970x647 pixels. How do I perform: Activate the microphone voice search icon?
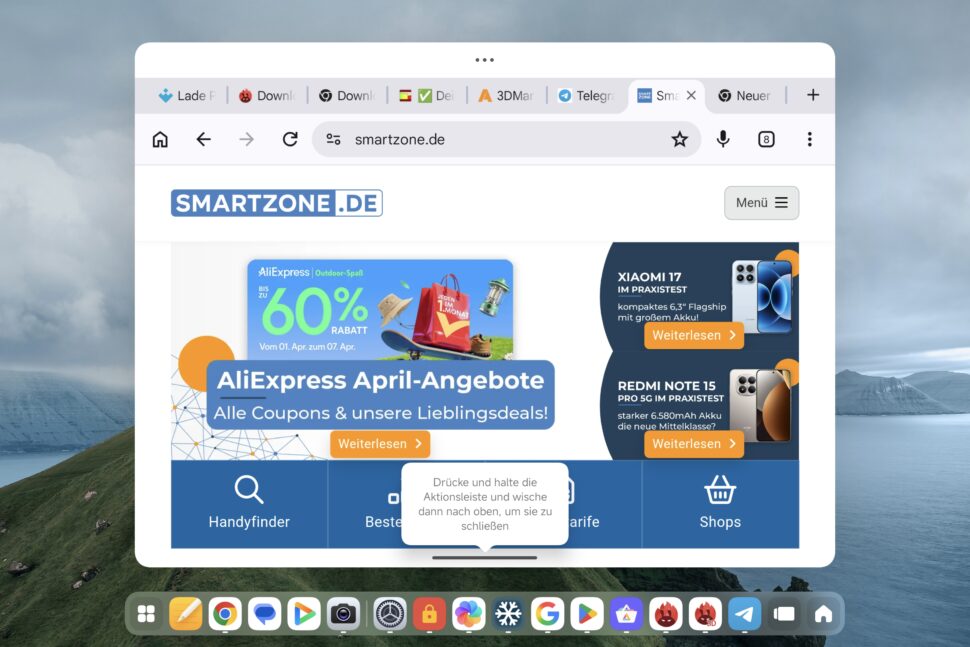pos(723,139)
